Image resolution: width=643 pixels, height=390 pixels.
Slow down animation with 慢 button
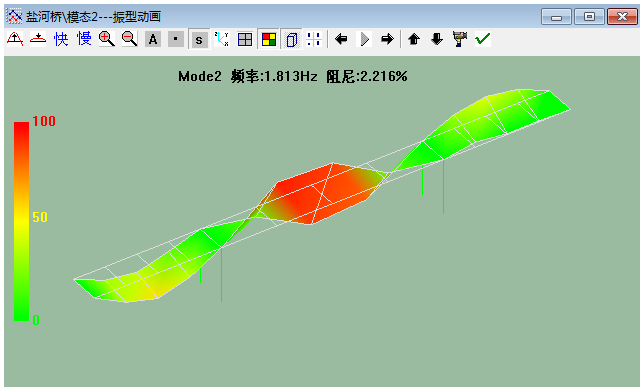[x=84, y=39]
